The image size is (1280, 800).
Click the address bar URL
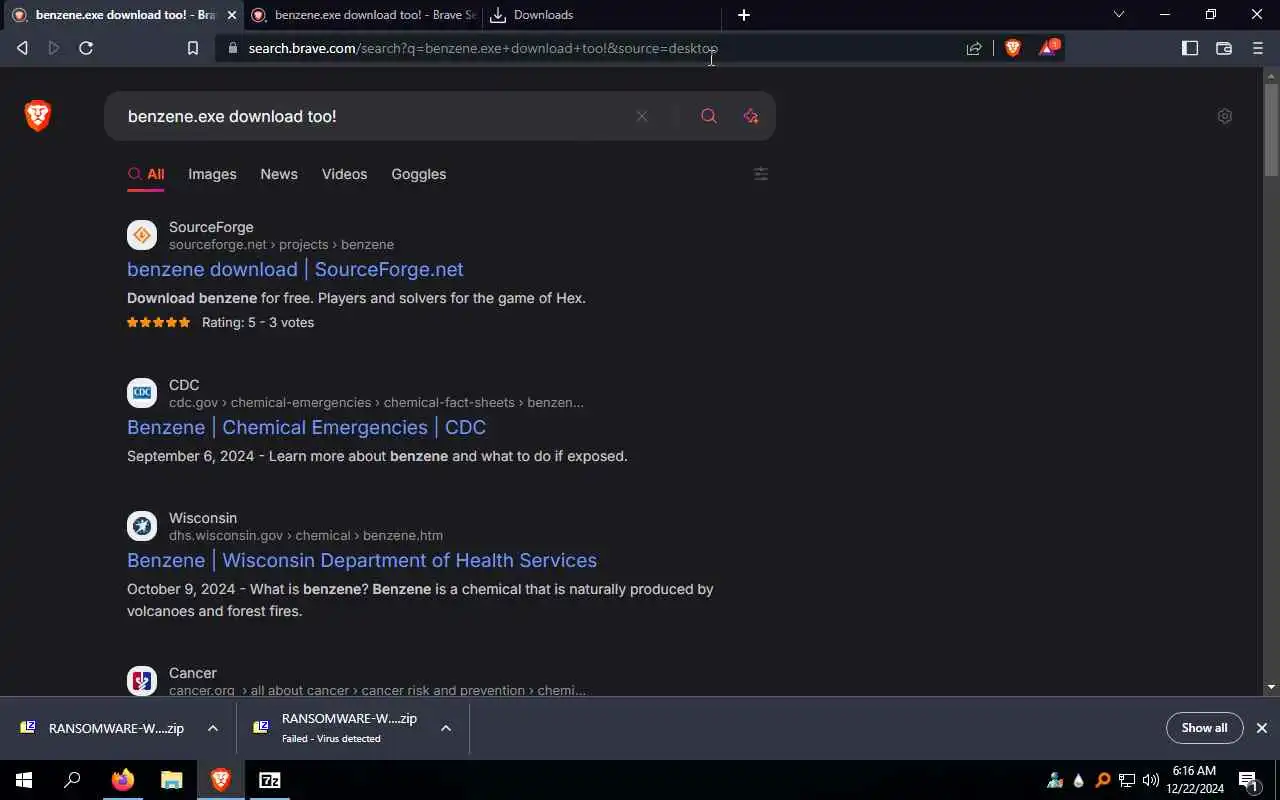(483, 48)
